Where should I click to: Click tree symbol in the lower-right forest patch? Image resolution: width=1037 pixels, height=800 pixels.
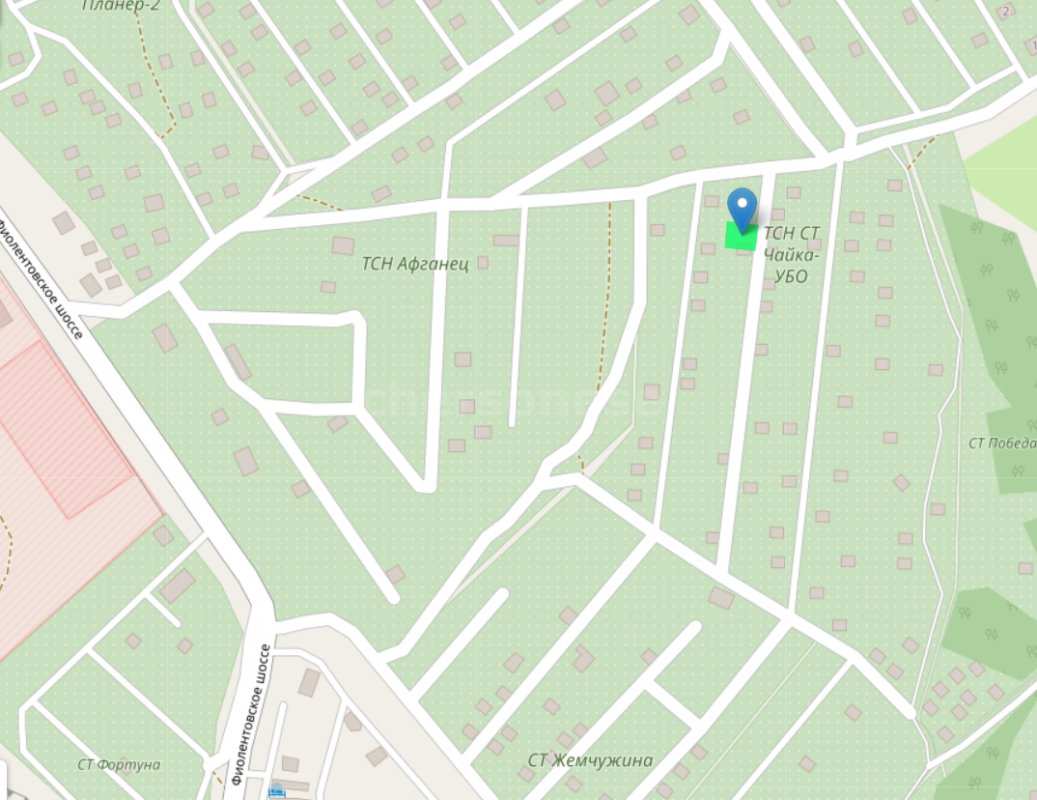[991, 634]
